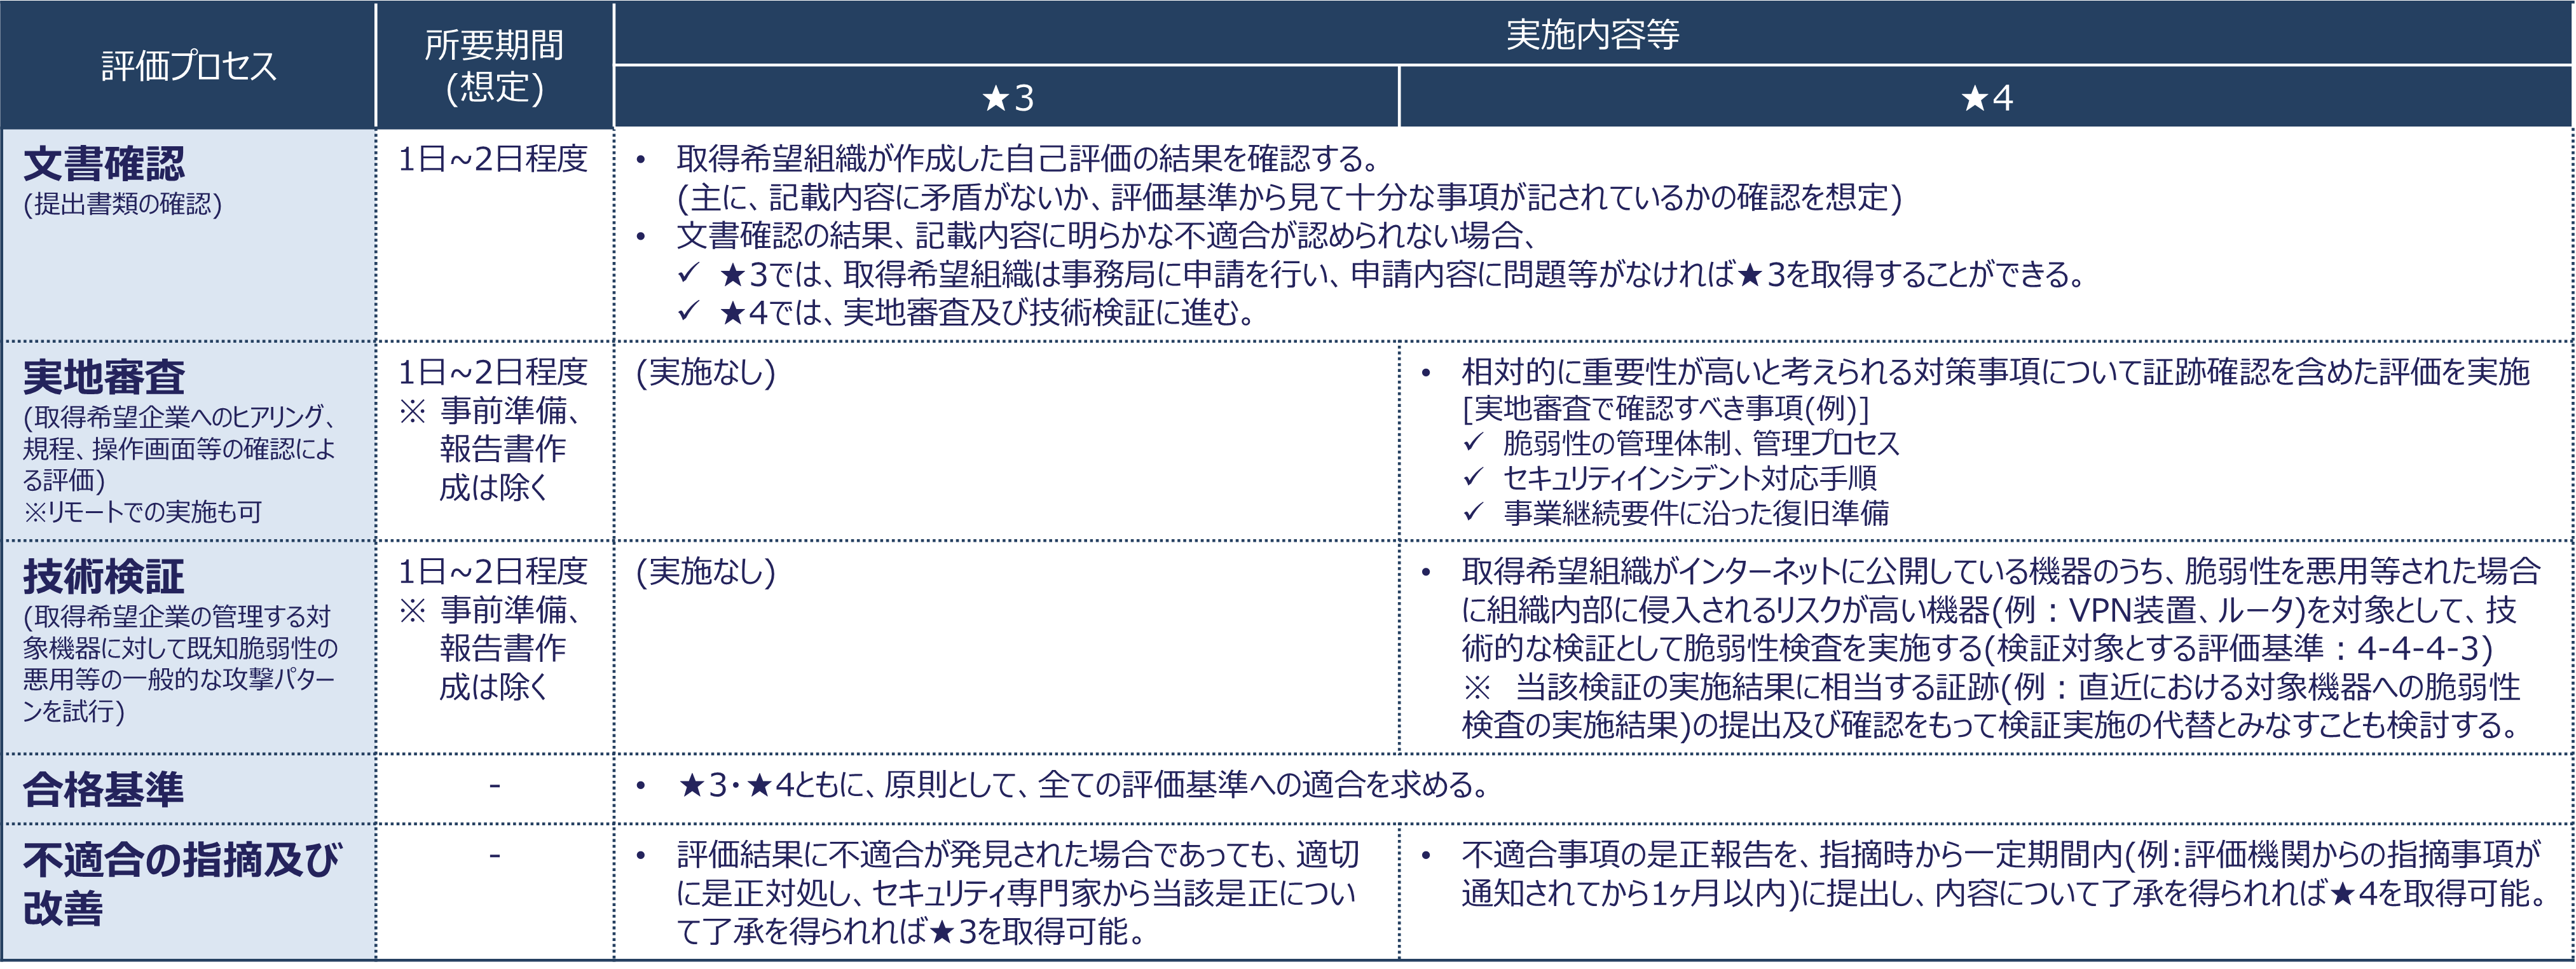Viewport: 2576px width, 969px height.
Task: Click the ※リモートでの実施も可 note
Action: pos(142,512)
